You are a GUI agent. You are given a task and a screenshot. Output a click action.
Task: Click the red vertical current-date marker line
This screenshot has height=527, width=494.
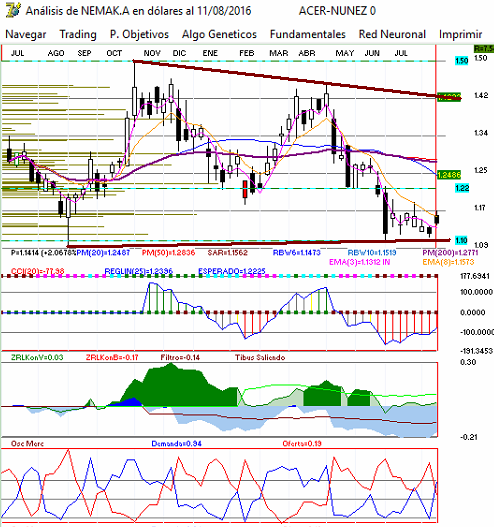tap(436, 148)
